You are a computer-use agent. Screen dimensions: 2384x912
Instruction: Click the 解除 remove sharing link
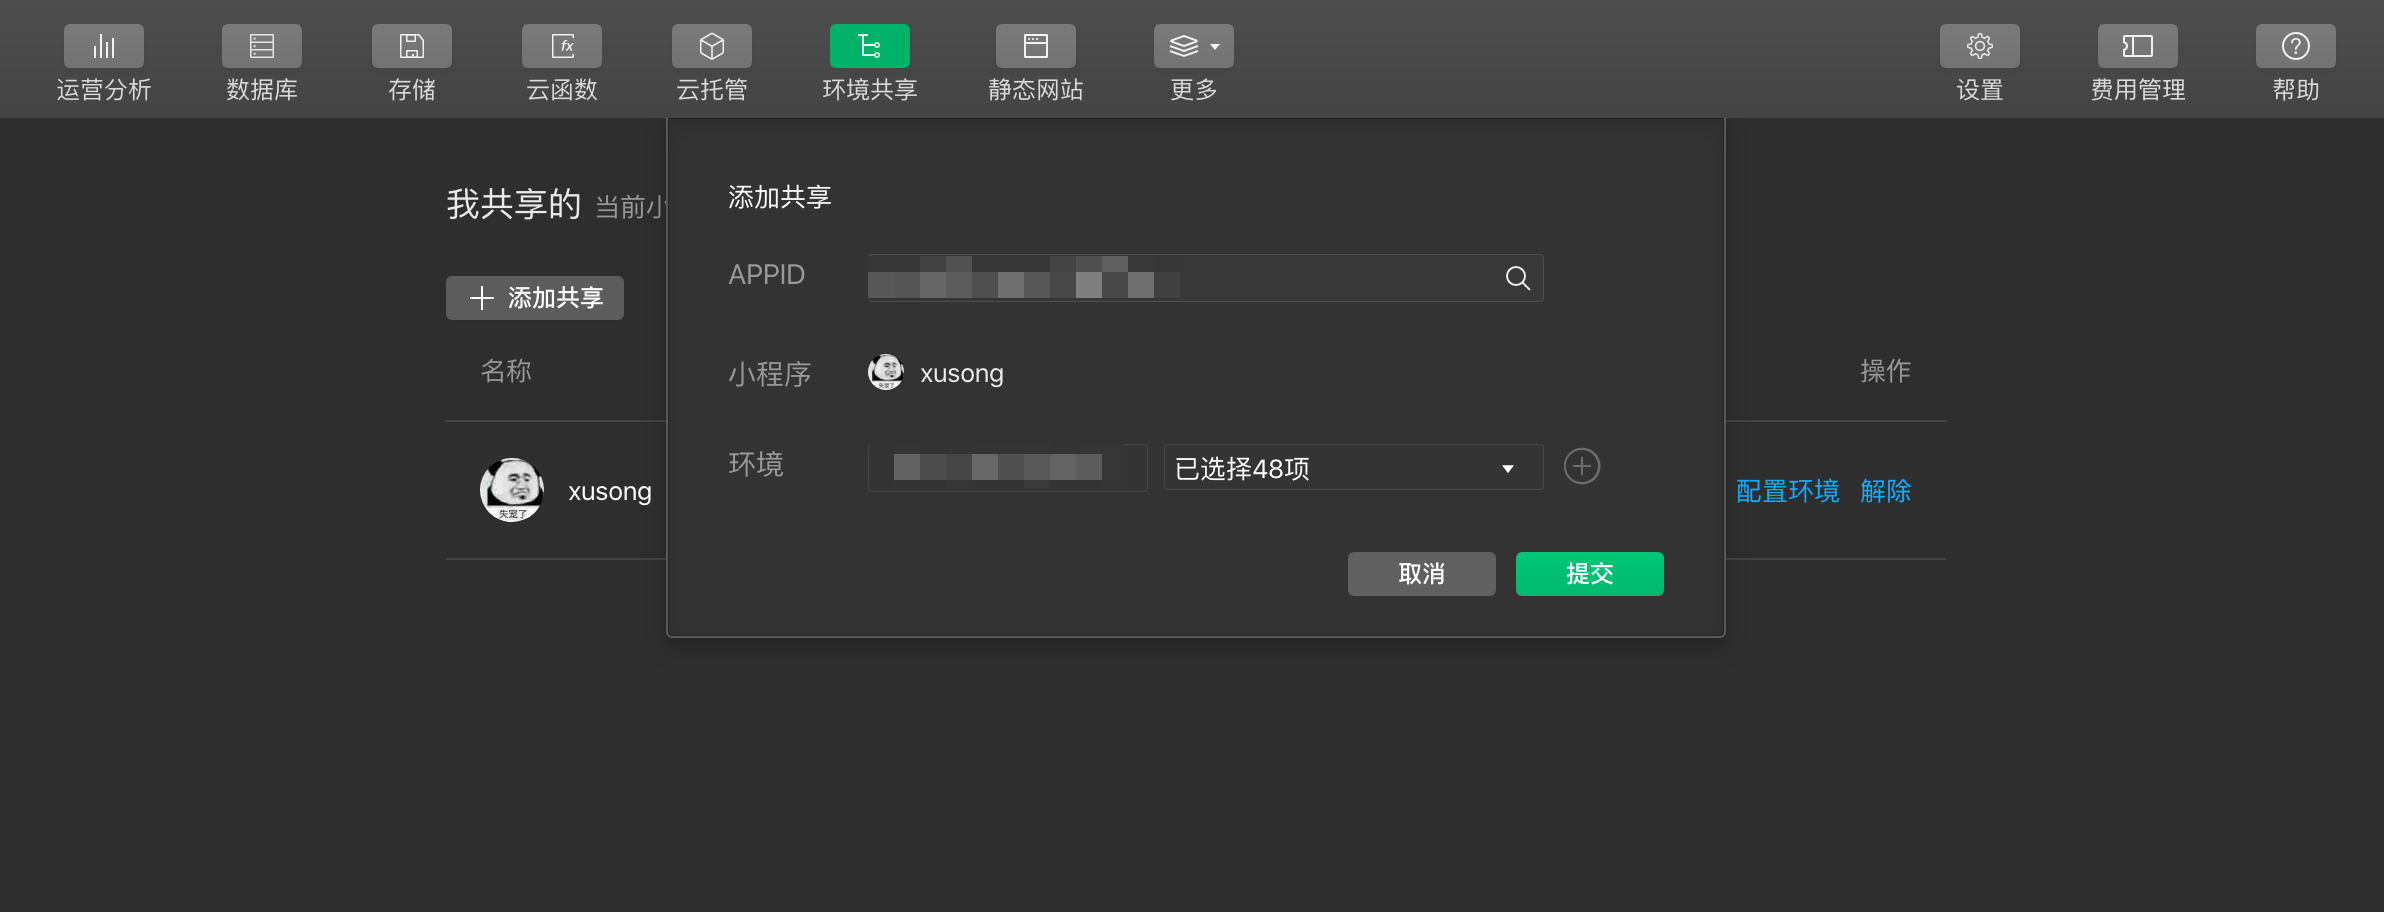(1886, 491)
